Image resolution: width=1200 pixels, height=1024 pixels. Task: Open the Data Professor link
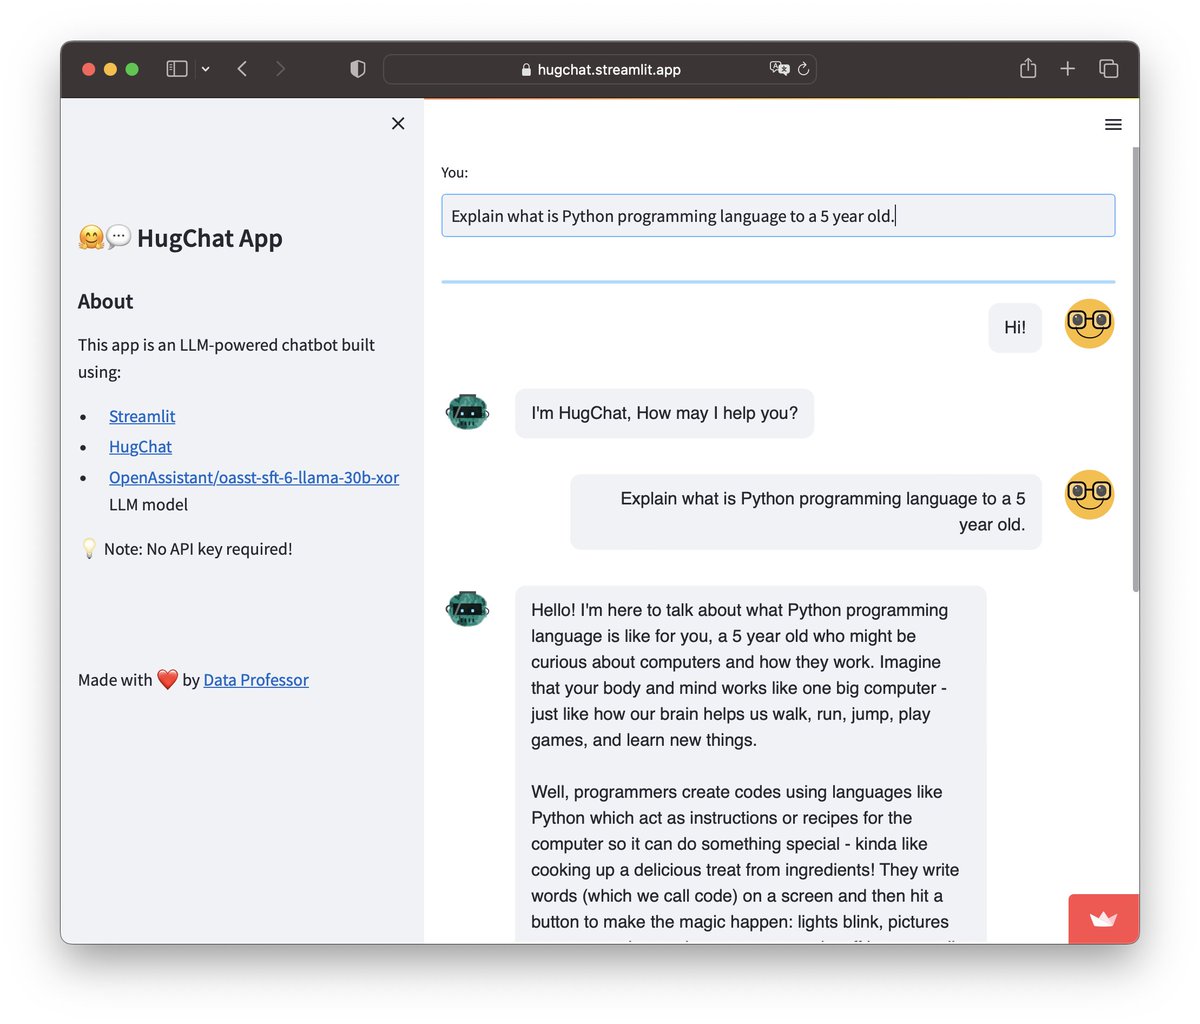coord(256,680)
